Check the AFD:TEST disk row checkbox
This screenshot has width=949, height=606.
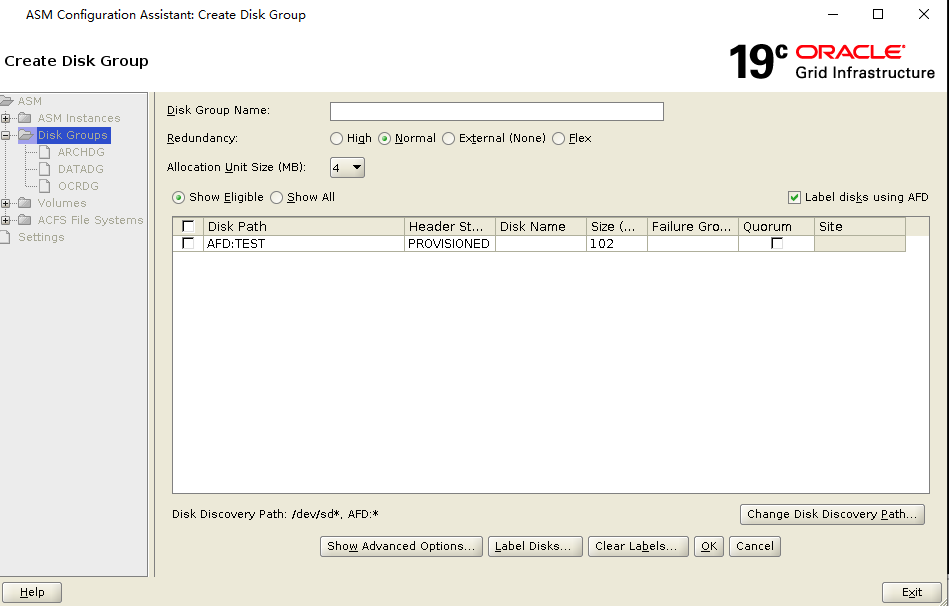(187, 243)
